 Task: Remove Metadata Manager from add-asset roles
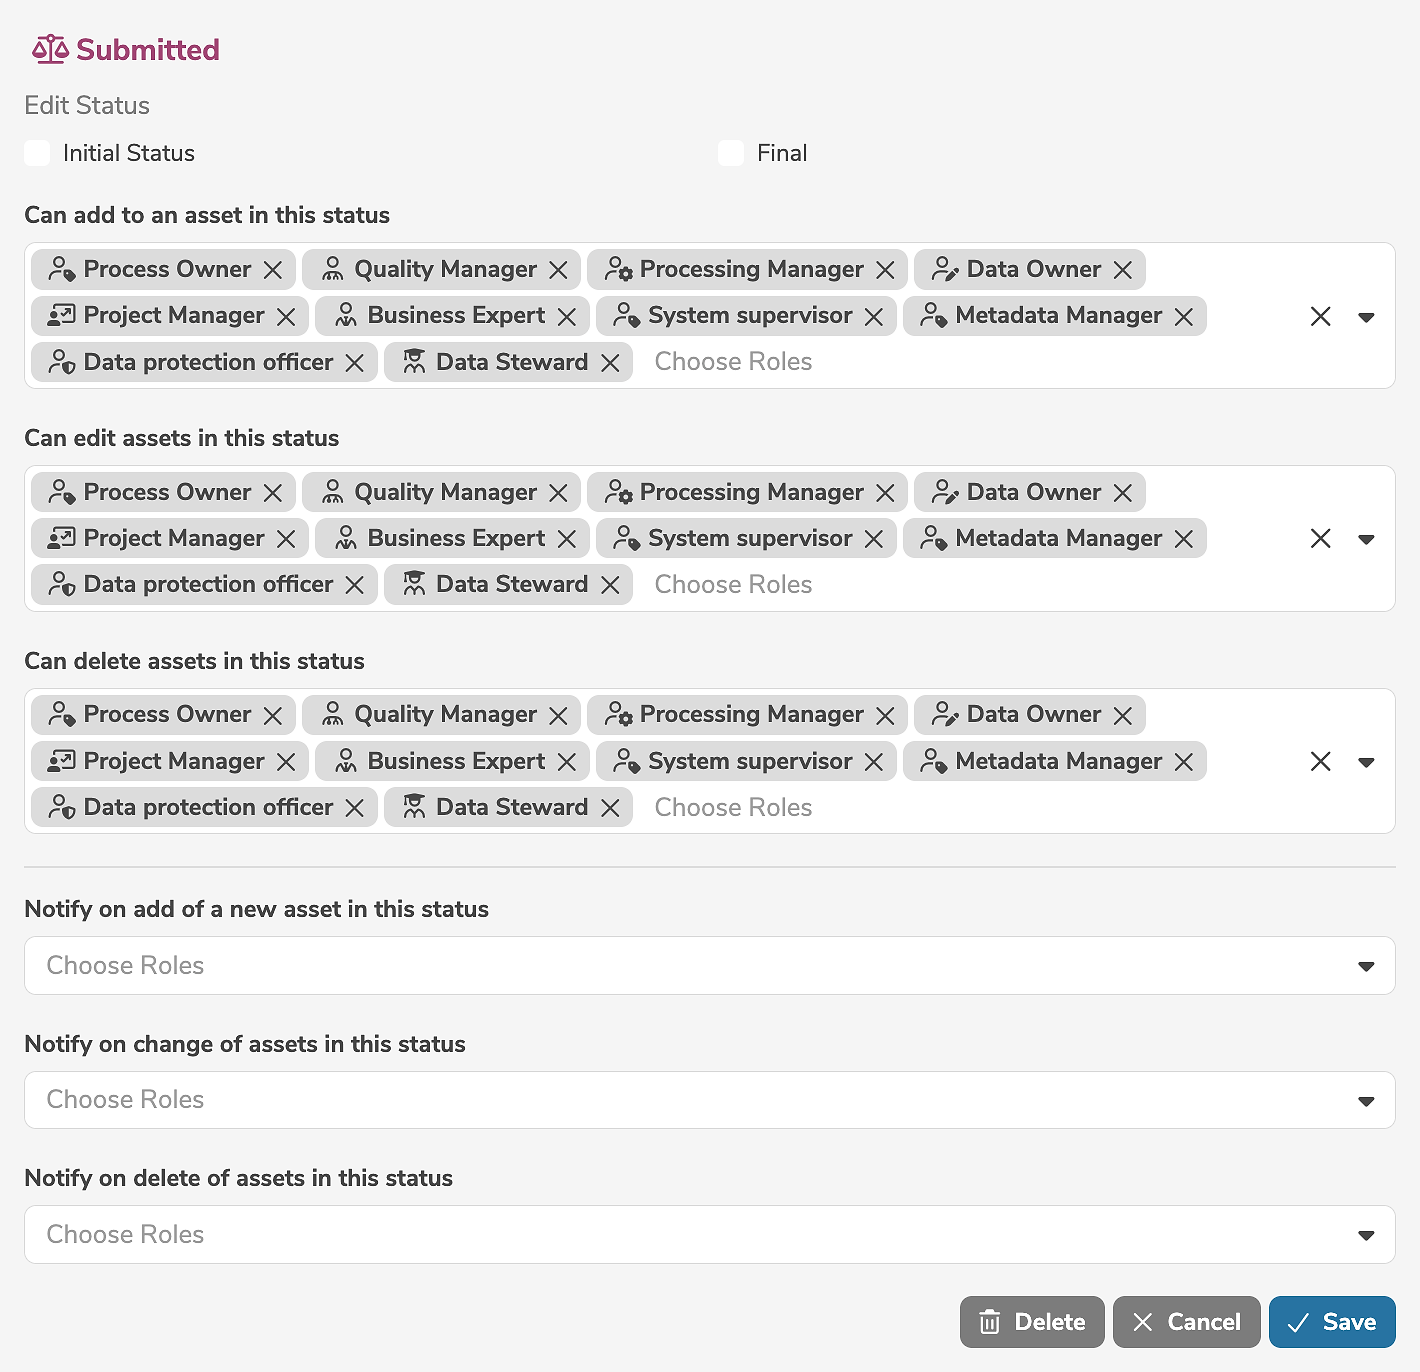[1184, 317]
